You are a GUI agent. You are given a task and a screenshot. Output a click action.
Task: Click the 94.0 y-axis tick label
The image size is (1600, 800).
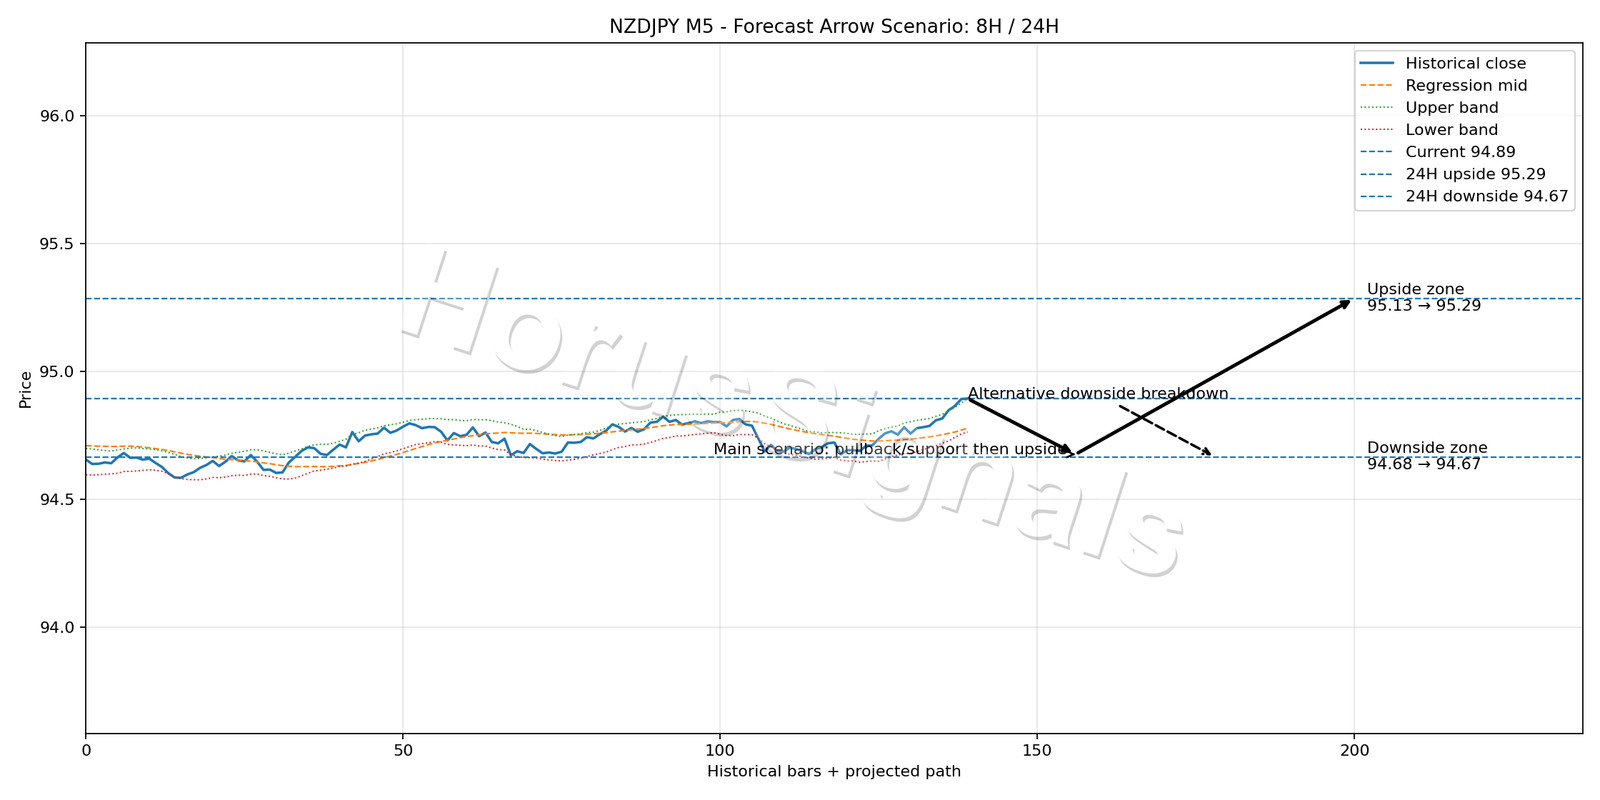pyautogui.click(x=58, y=627)
